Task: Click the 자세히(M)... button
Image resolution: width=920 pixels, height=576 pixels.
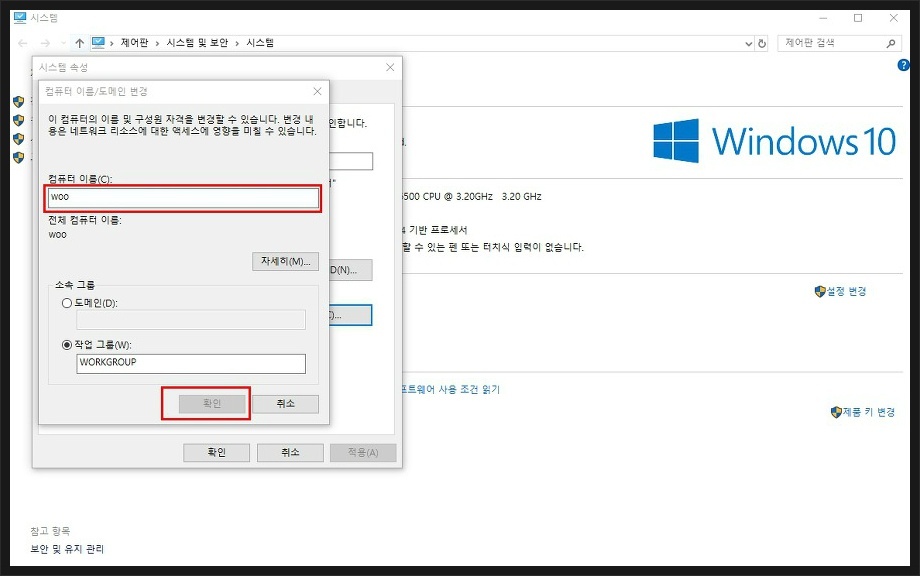Action: [285, 262]
